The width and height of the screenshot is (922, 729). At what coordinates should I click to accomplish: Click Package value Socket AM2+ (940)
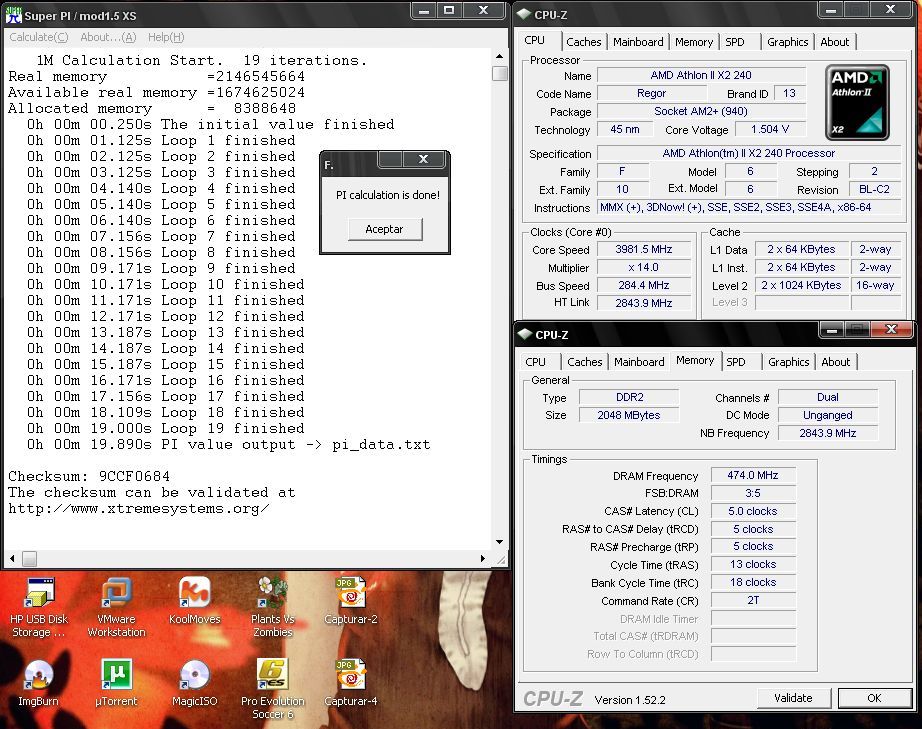701,111
